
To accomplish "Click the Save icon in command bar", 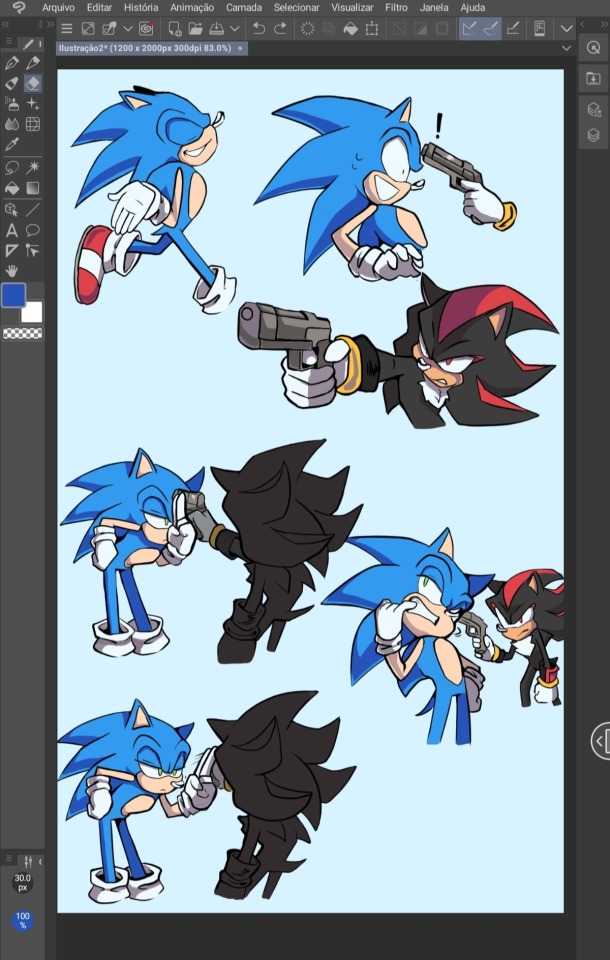I will point(217,28).
